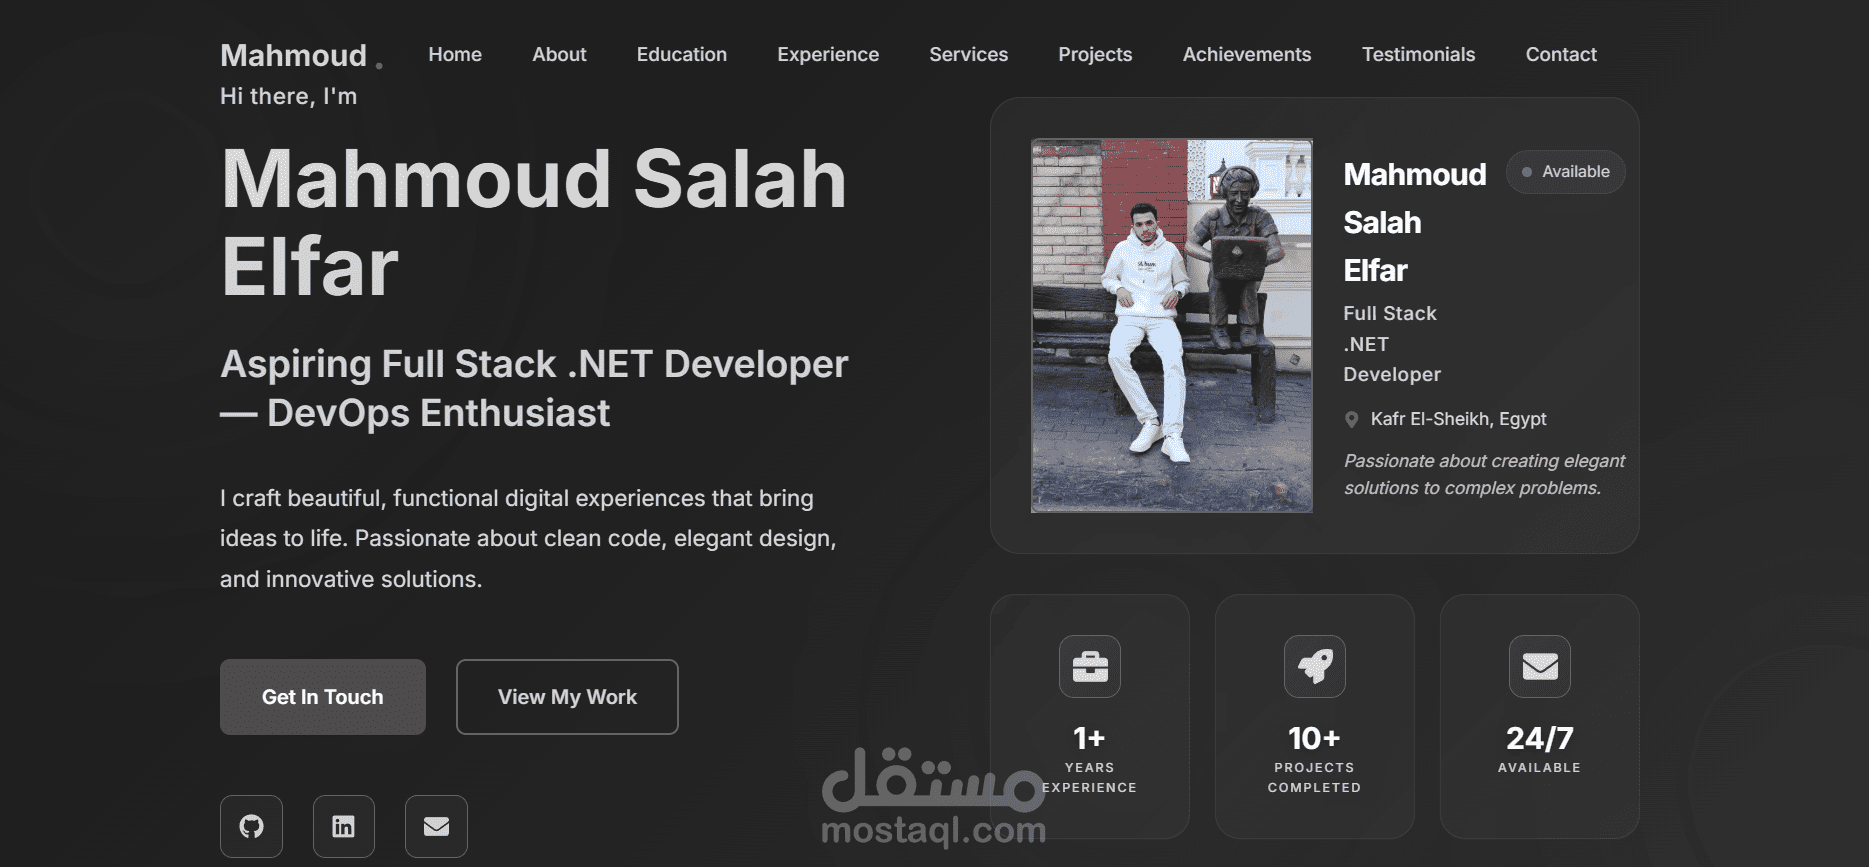Click the Available status badge
The width and height of the screenshot is (1869, 867).
click(x=1566, y=172)
